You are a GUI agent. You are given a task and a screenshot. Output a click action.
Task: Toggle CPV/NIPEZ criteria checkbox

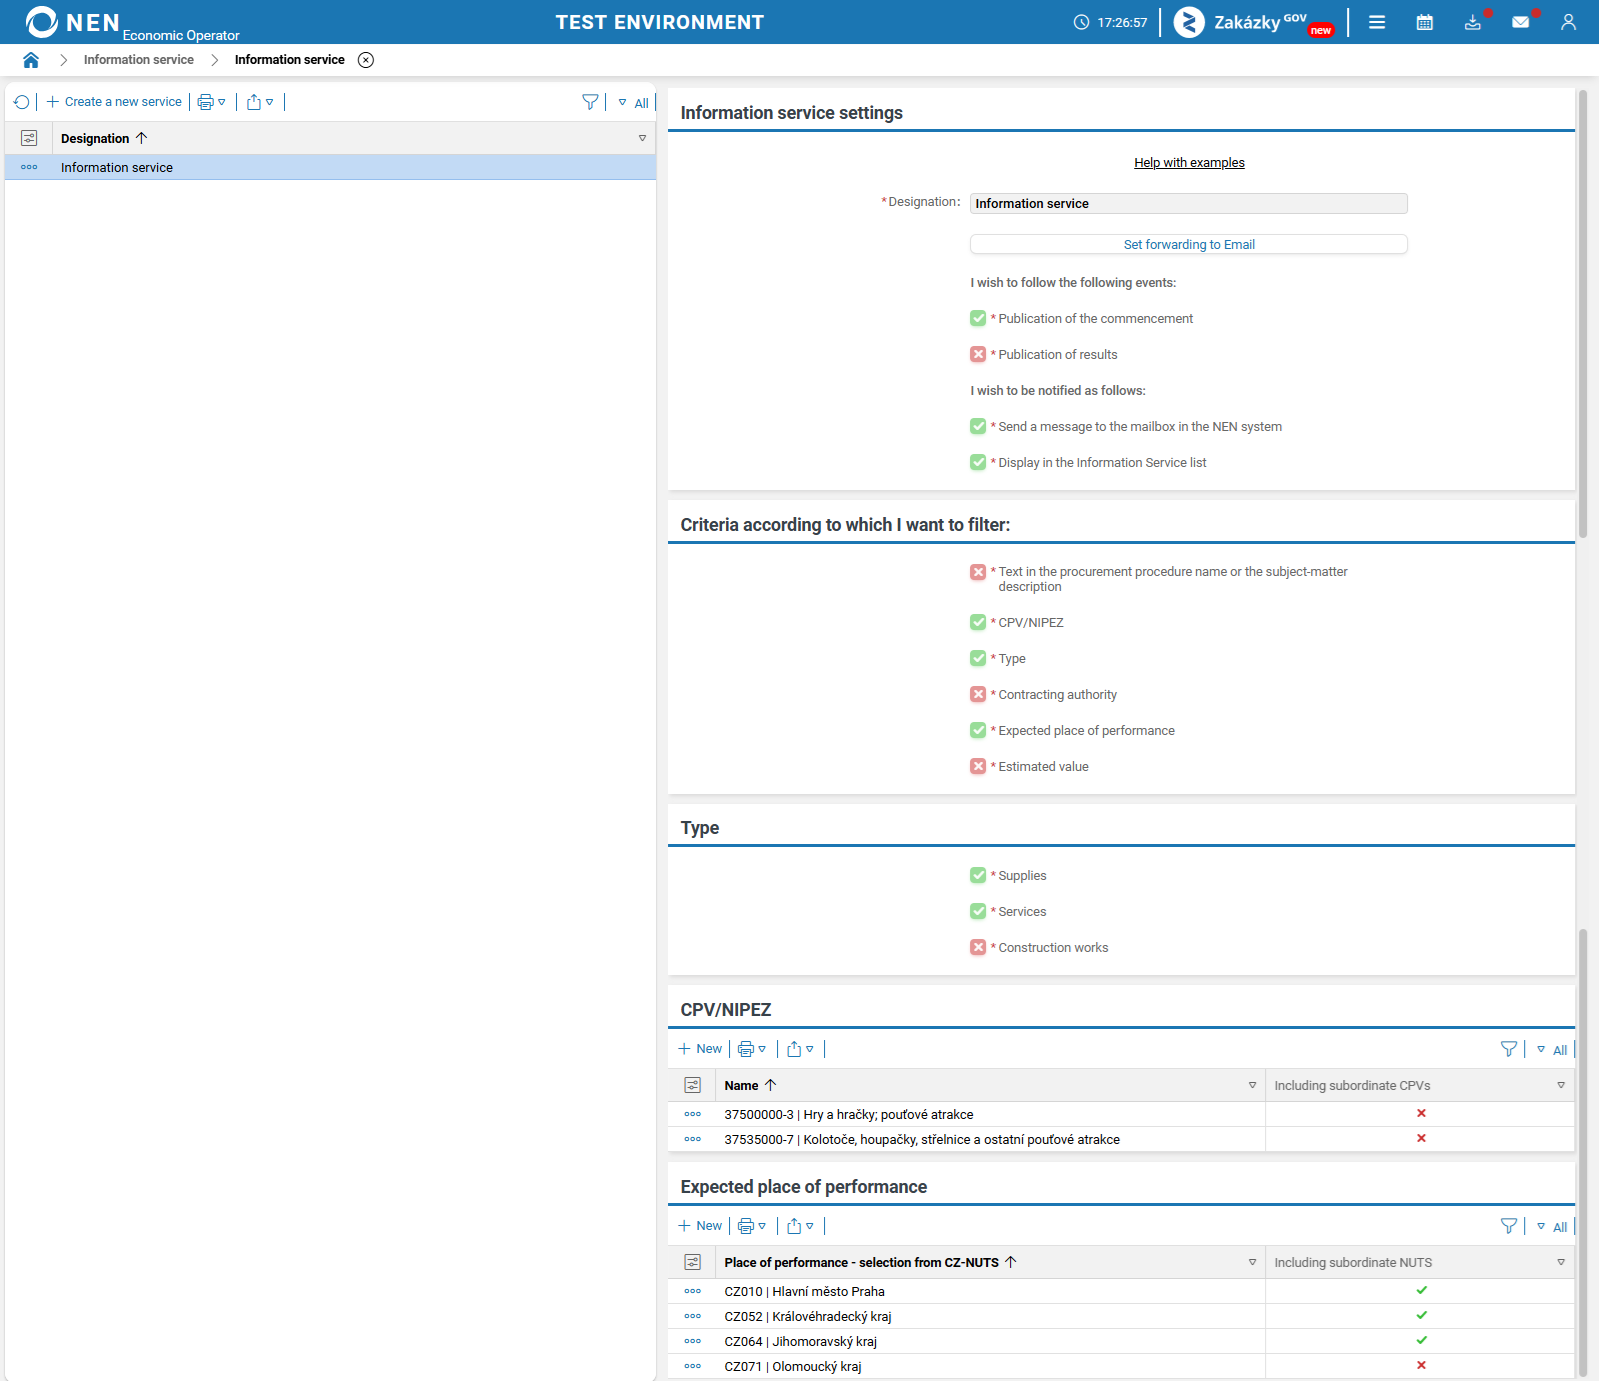(x=978, y=622)
